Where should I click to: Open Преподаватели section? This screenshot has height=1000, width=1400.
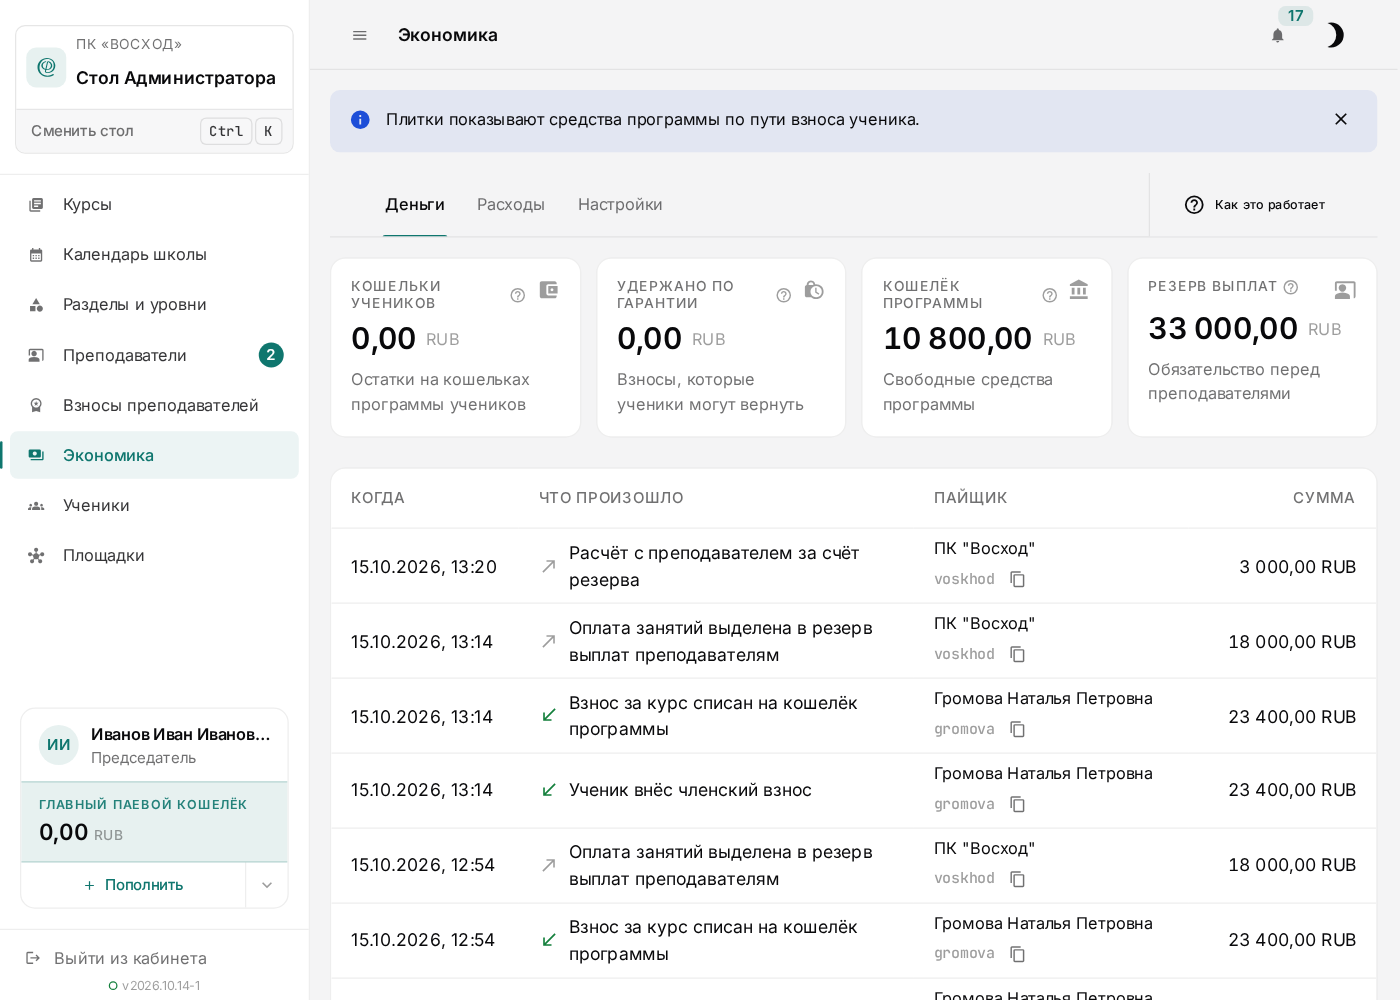click(x=154, y=355)
